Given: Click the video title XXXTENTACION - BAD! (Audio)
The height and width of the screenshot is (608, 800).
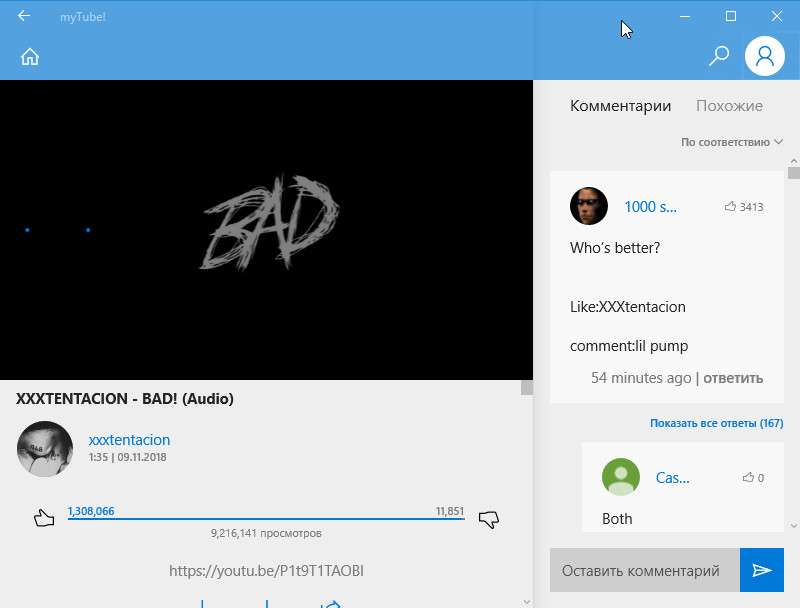Looking at the screenshot, I should pyautogui.click(x=124, y=398).
